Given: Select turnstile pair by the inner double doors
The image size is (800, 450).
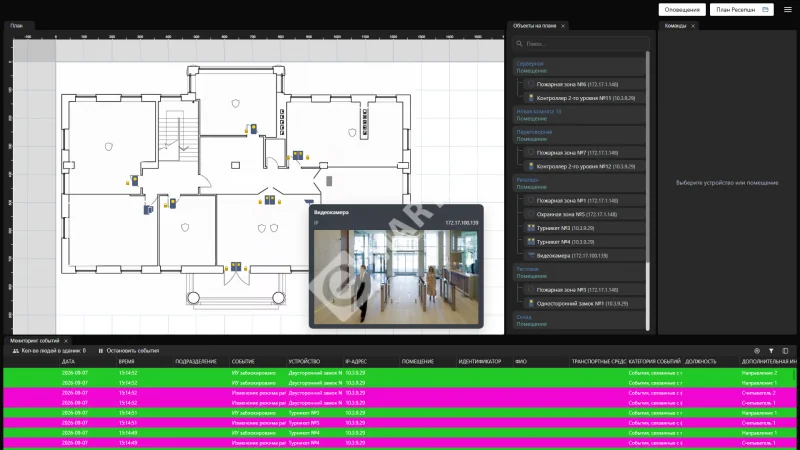Looking at the screenshot, I should coord(270,200).
